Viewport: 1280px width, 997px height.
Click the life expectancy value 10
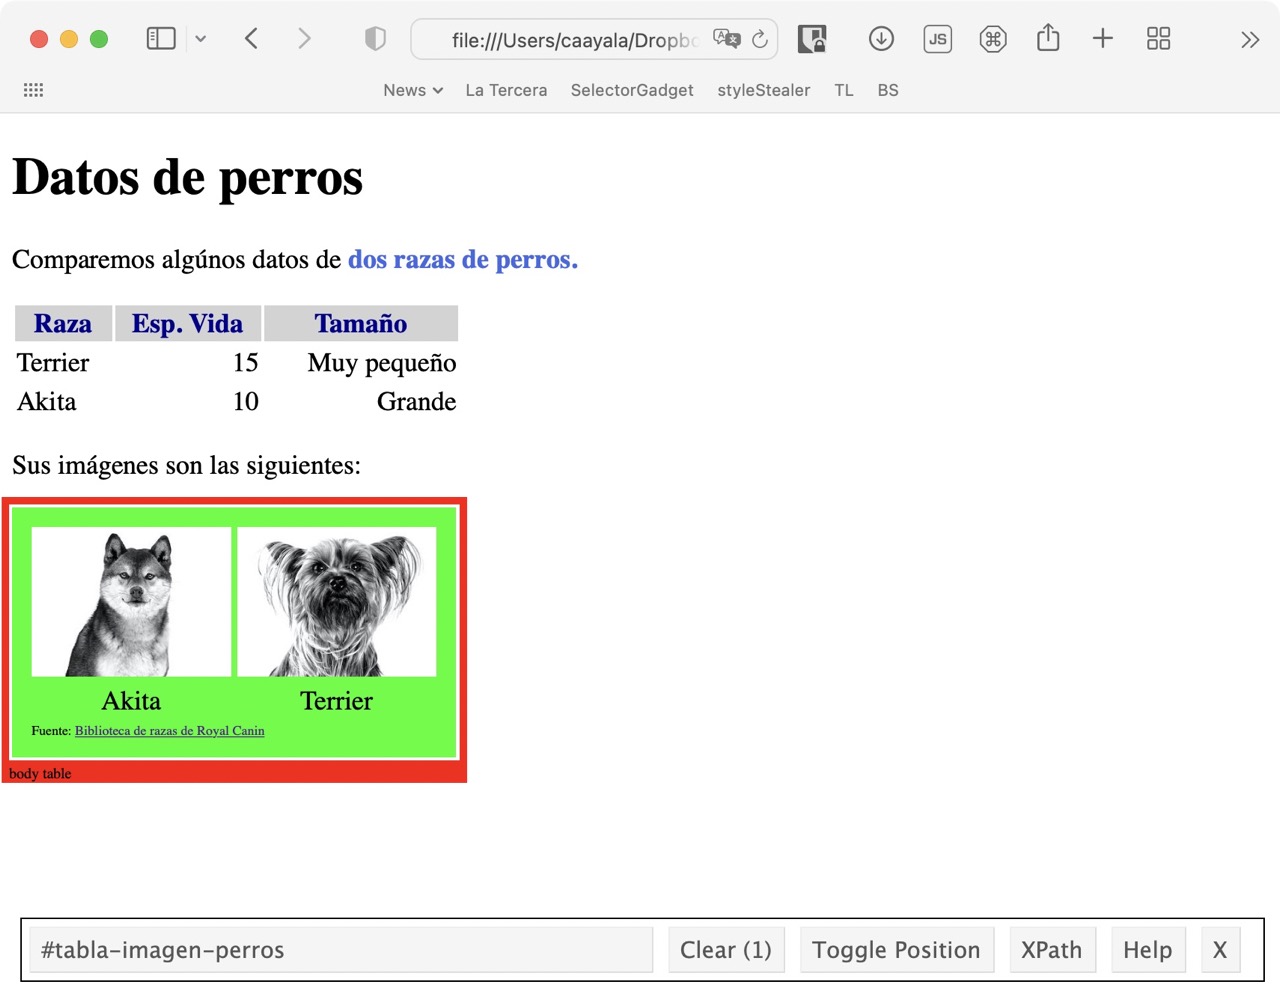pyautogui.click(x=246, y=402)
